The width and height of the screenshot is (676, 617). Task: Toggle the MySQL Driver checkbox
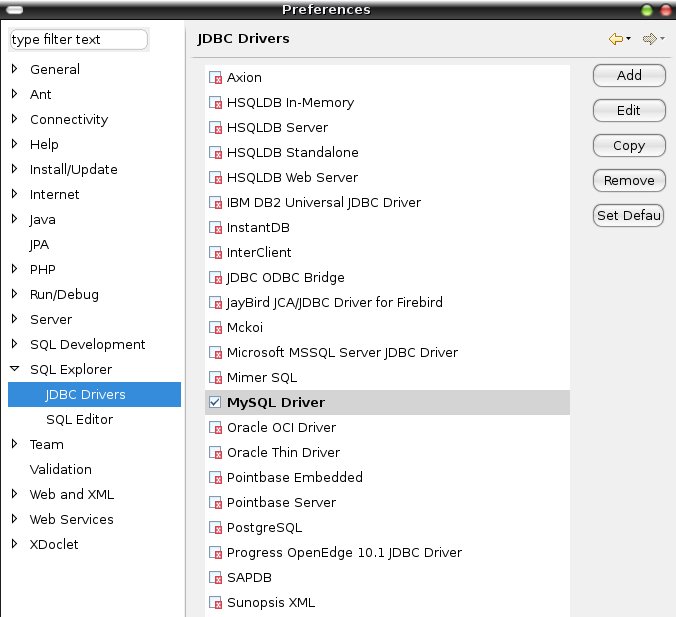pos(215,402)
